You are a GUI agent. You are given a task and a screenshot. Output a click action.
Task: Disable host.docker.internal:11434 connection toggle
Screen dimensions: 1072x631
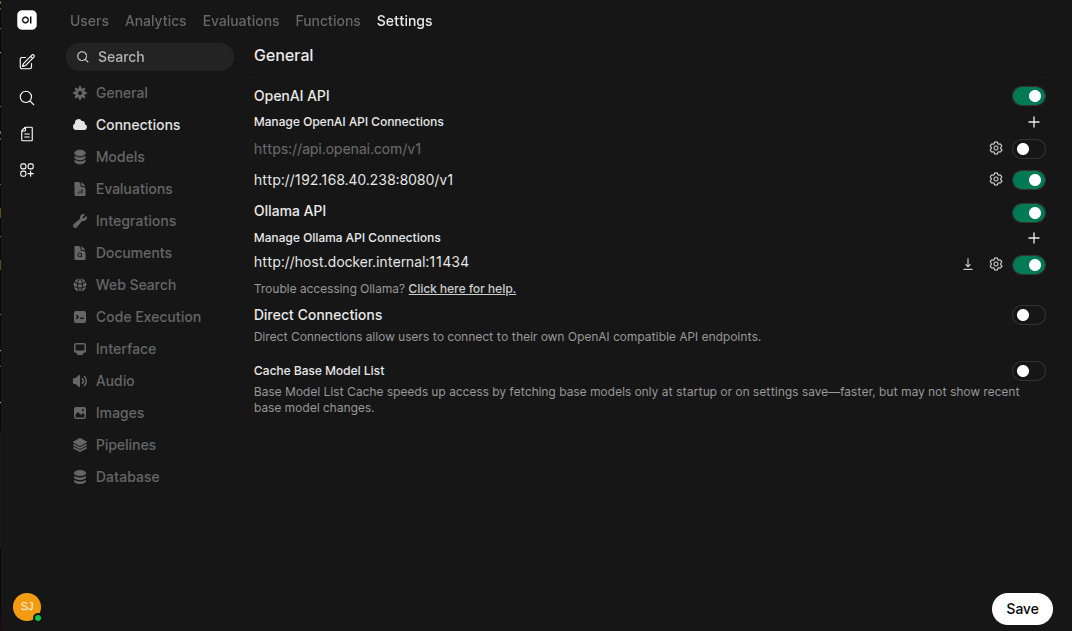click(x=1028, y=265)
